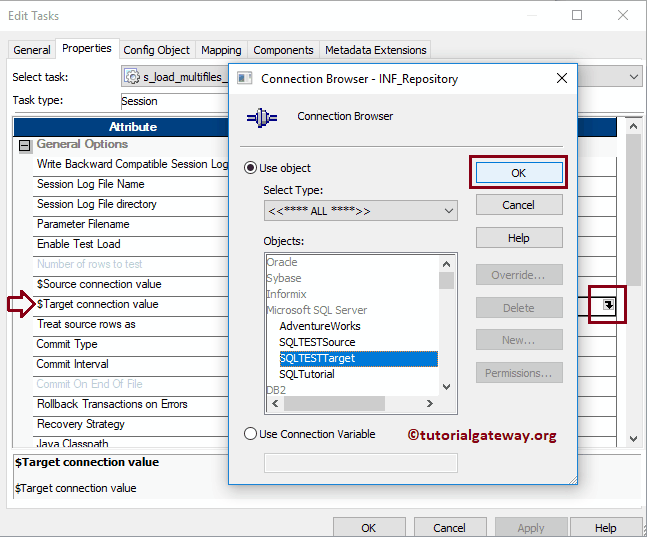Select the Treat source rows as row
This screenshot has width=647, height=537.
(131, 324)
